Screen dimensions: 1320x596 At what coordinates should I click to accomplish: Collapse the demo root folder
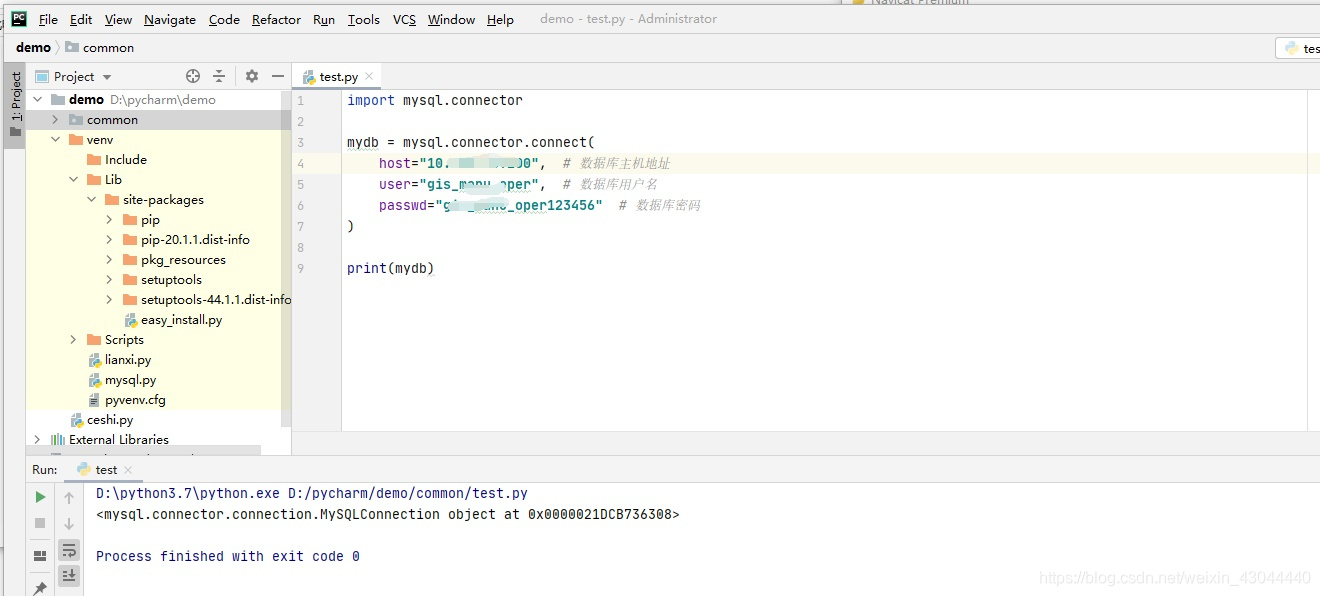tap(38, 99)
